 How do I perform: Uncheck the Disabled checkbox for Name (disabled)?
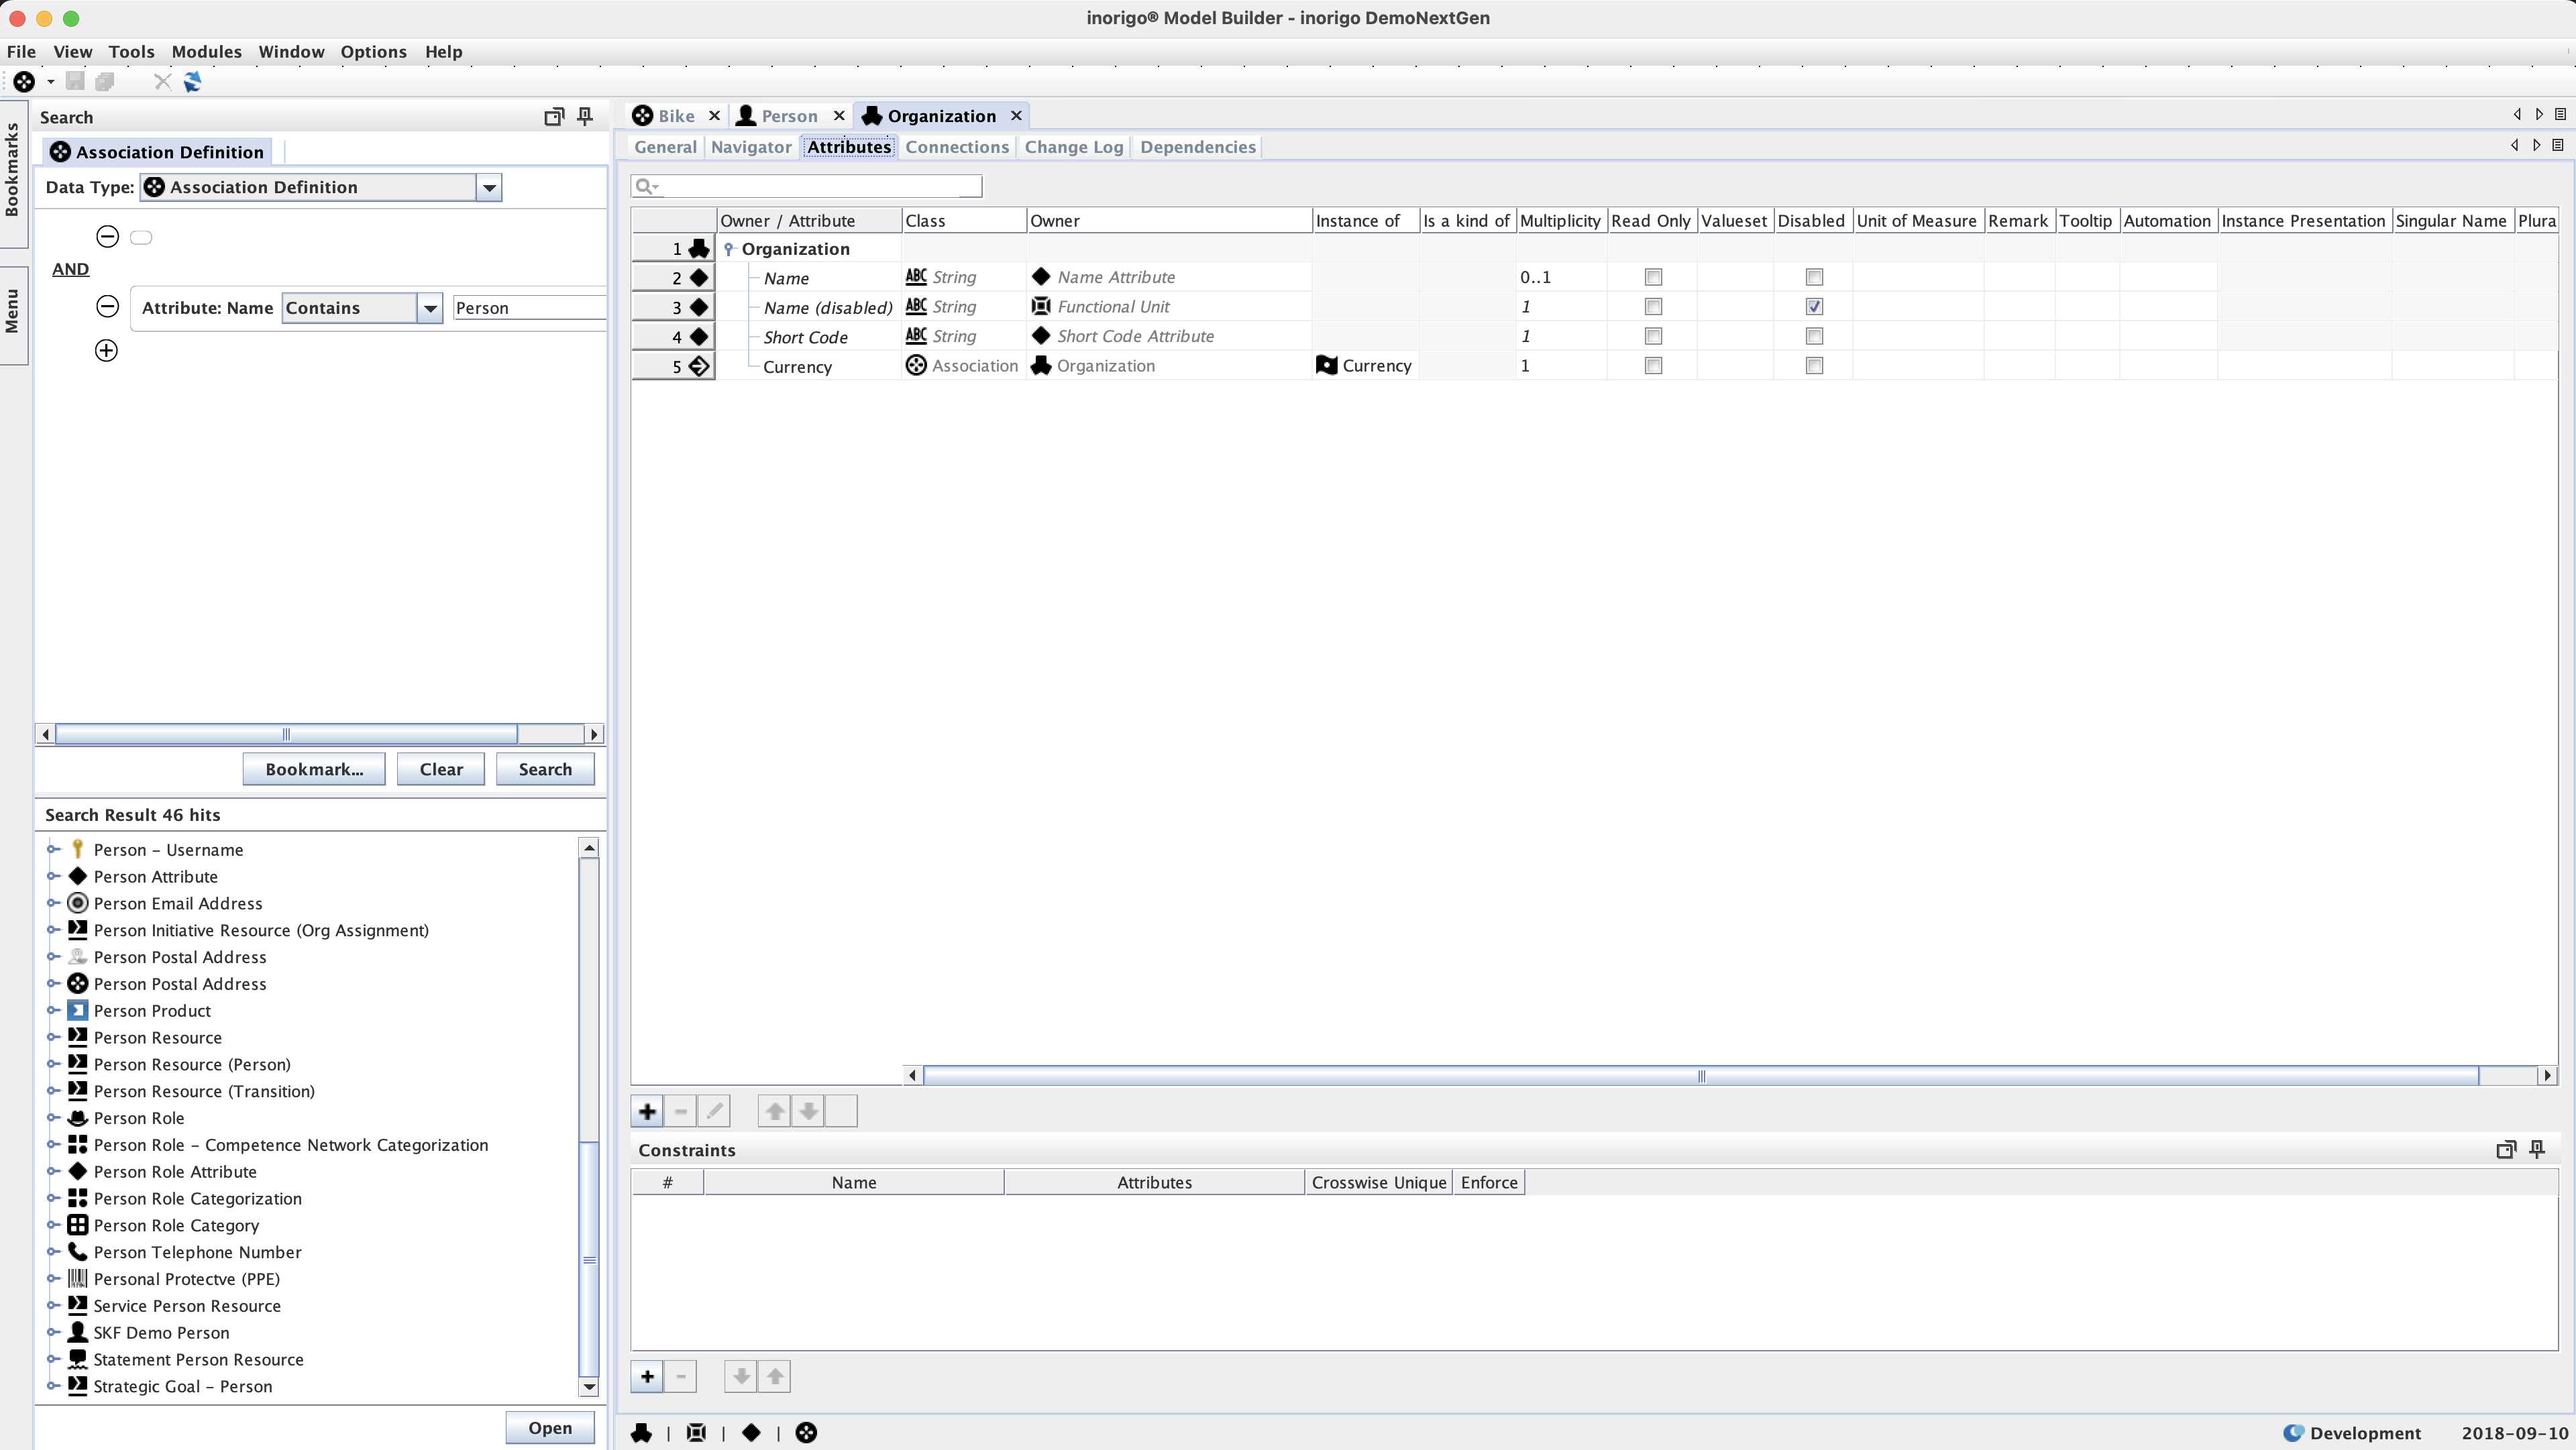click(x=1814, y=307)
